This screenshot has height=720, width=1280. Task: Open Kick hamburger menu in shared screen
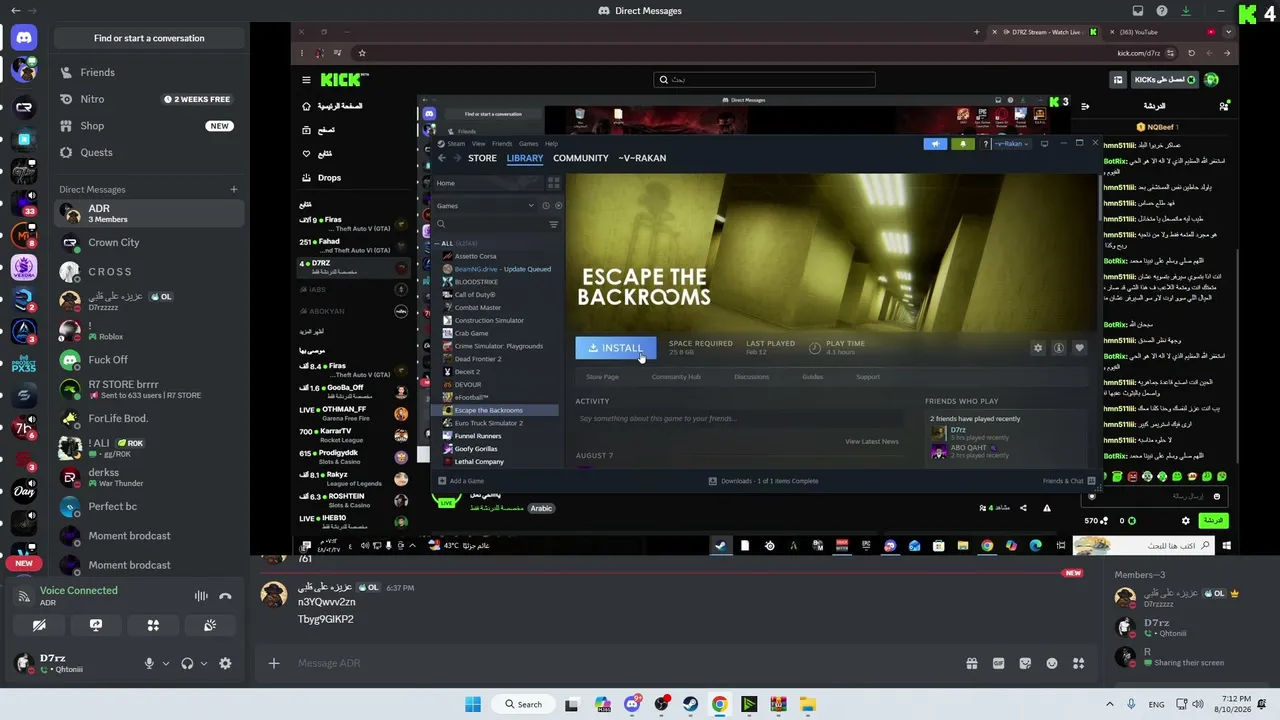pos(307,80)
